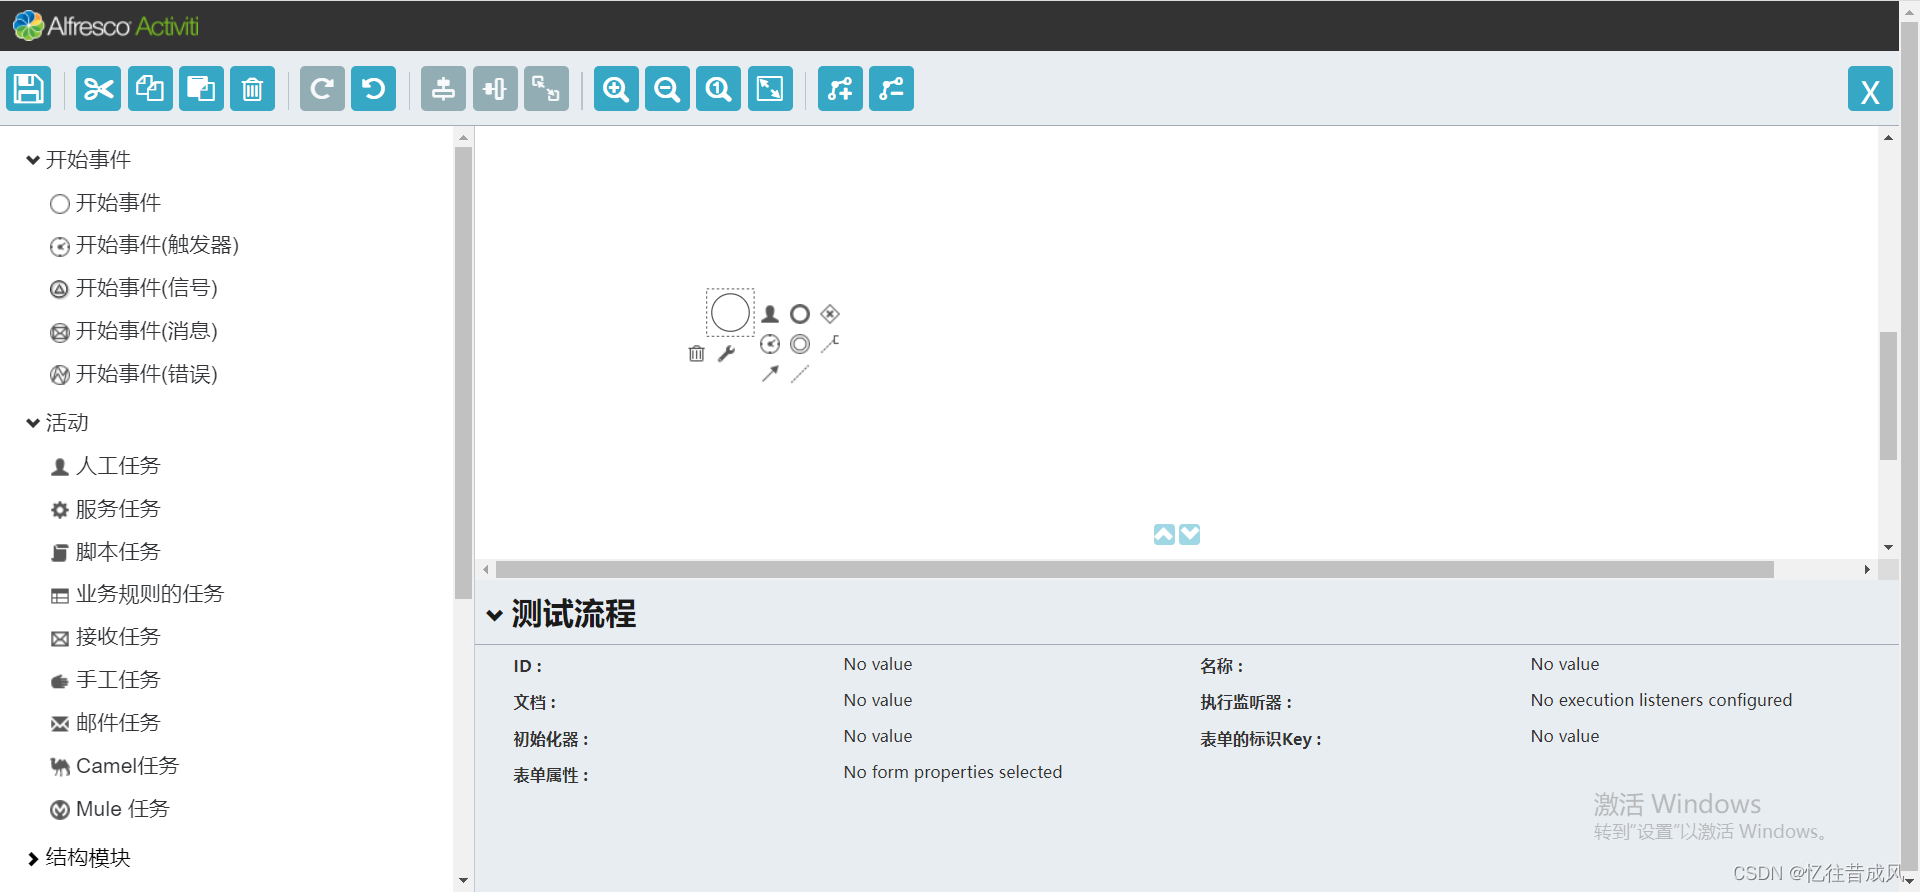Edit the 表单的标识Key property value
The height and width of the screenshot is (892, 1920).
(x=1564, y=736)
